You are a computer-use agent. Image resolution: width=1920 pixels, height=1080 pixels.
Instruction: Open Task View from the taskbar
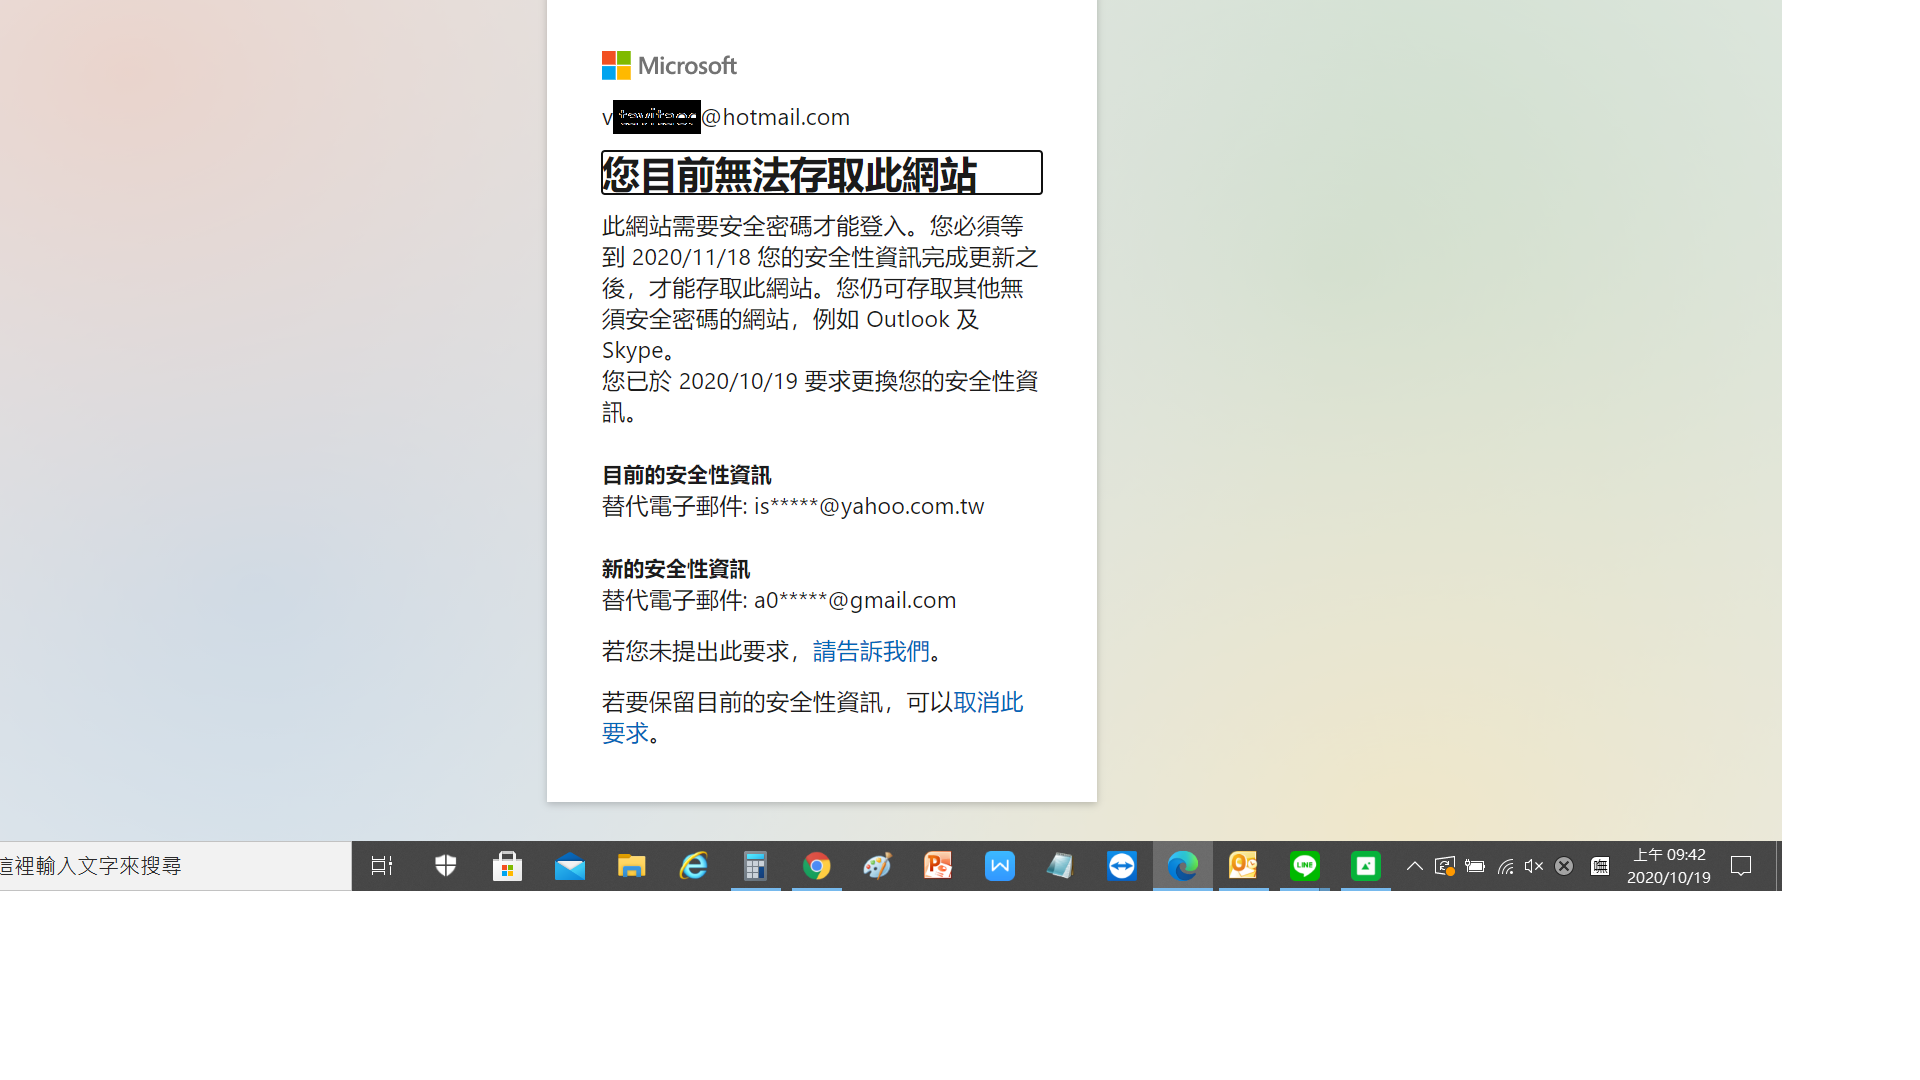coord(381,866)
